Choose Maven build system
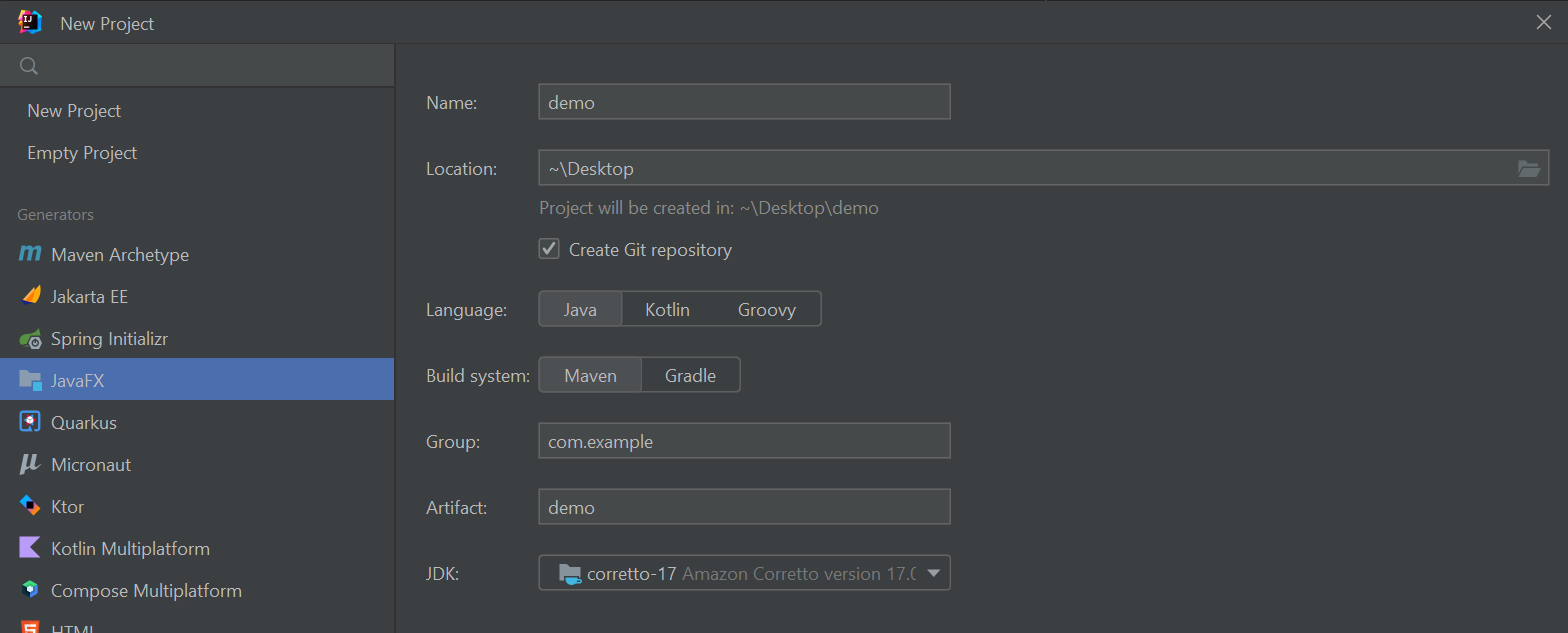The width and height of the screenshot is (1568, 633). pos(590,375)
